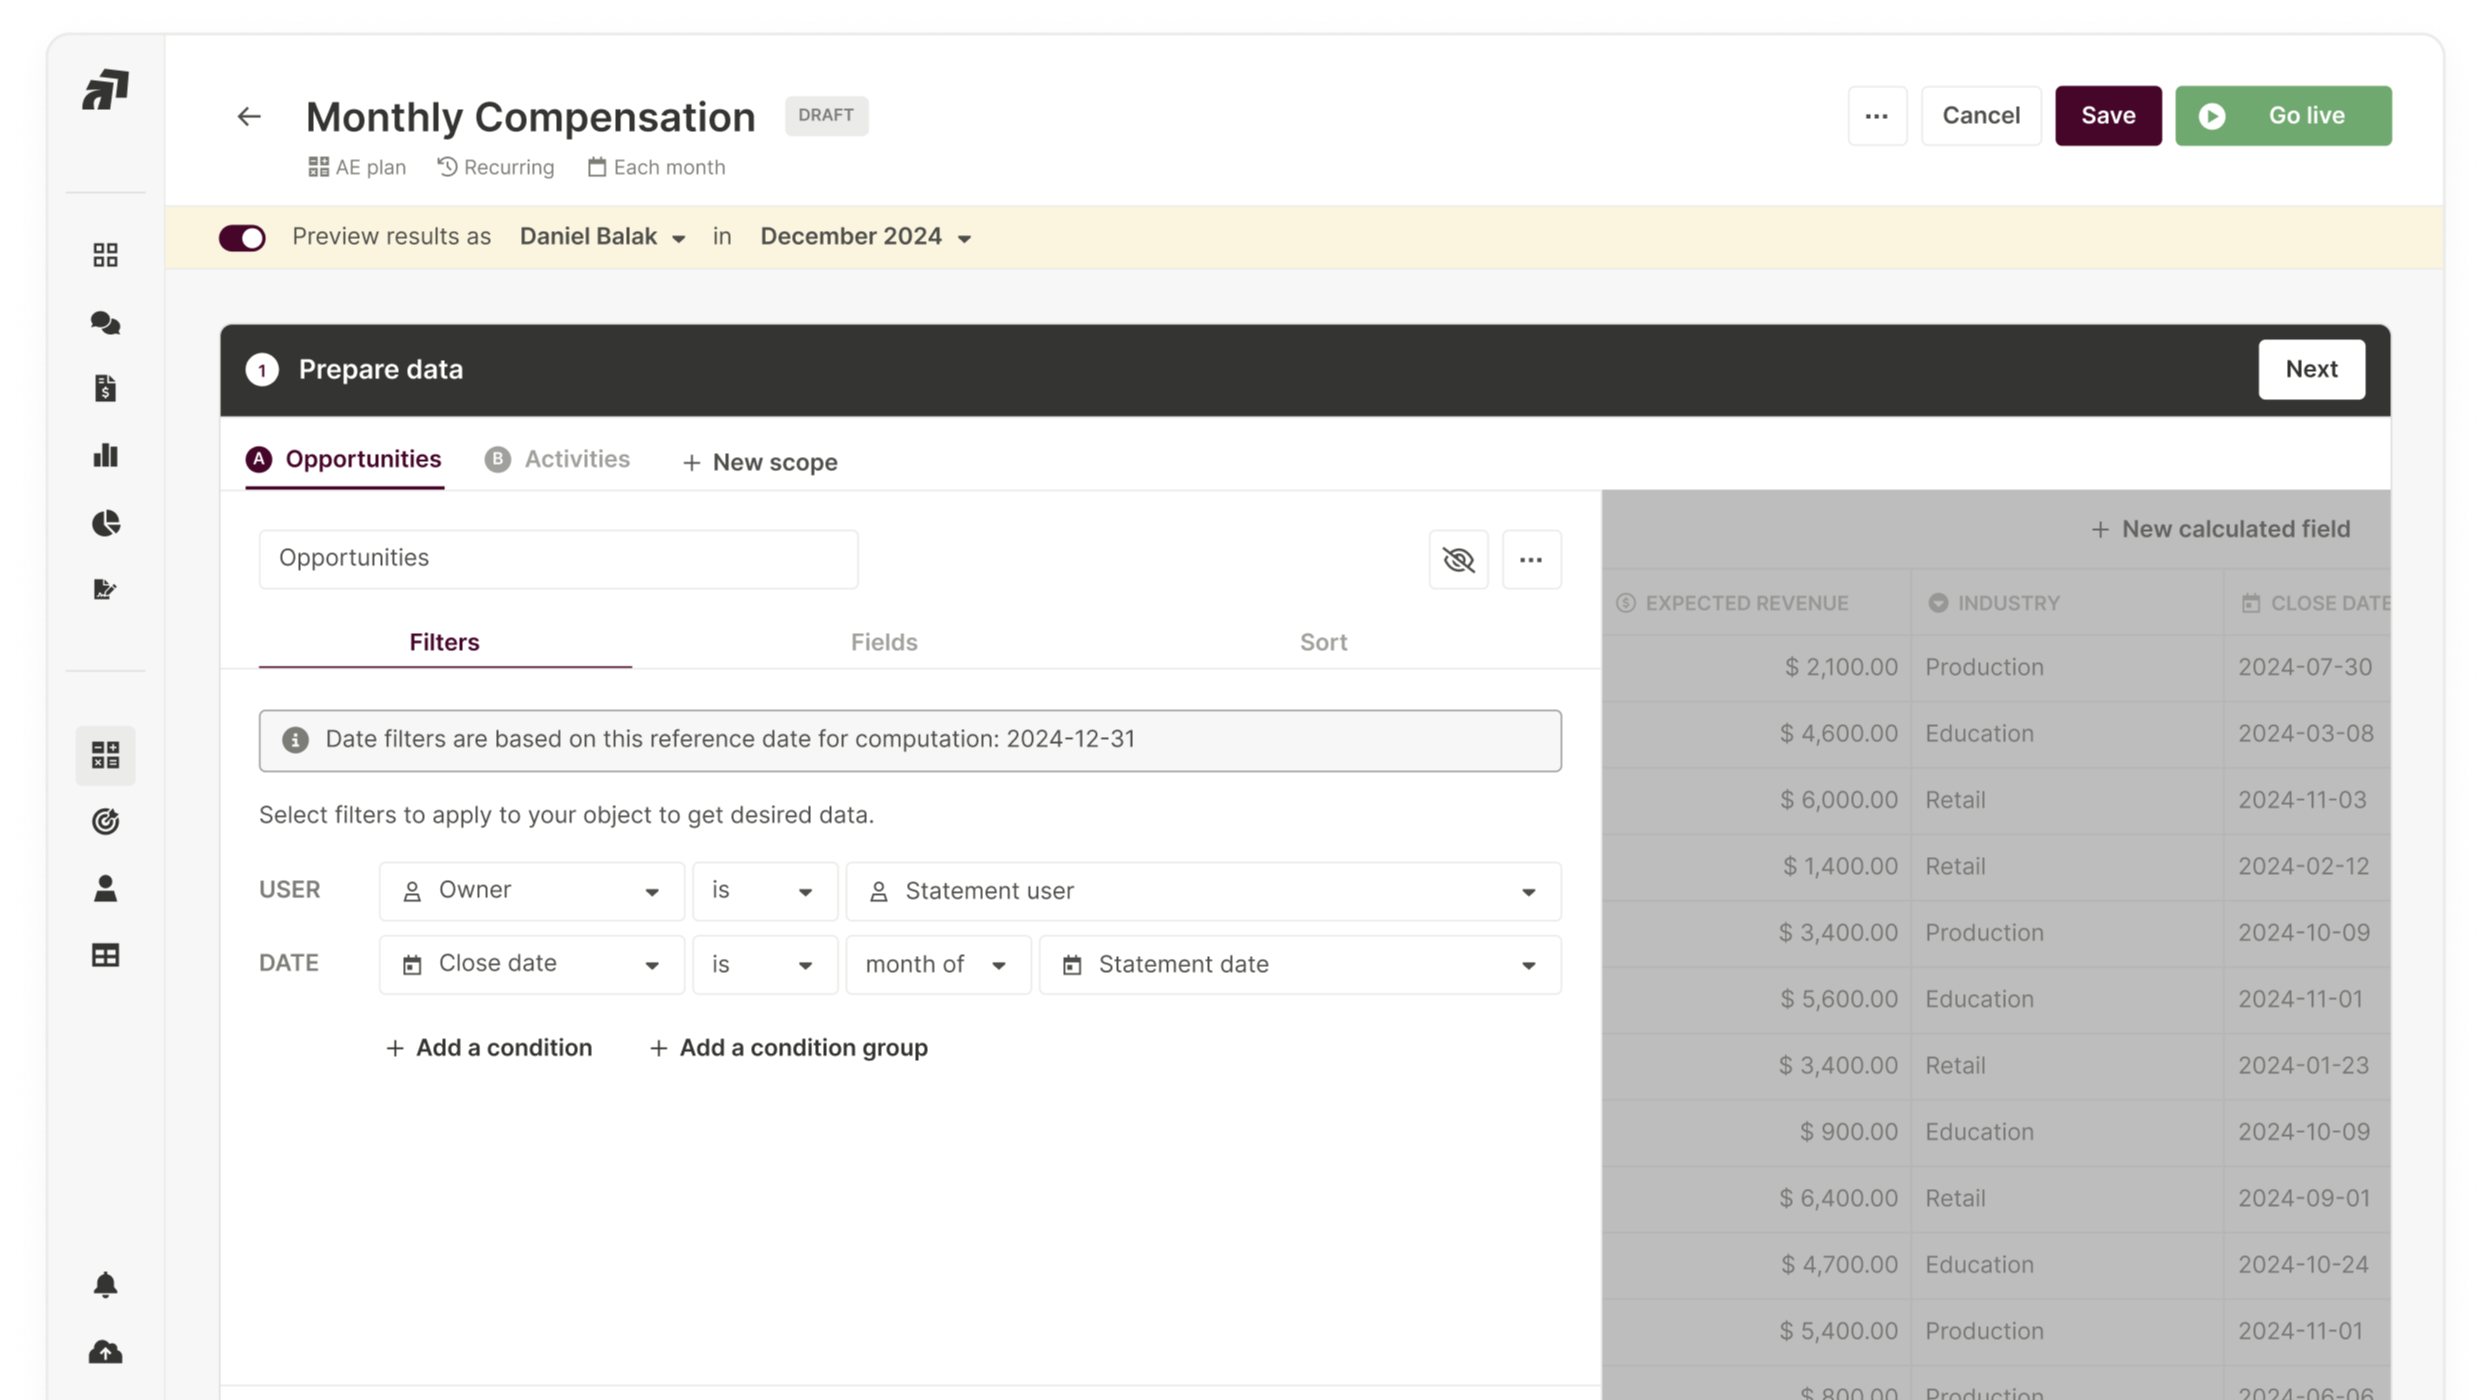The width and height of the screenshot is (2489, 1400).
Task: Click Add a condition link
Action: pyautogui.click(x=489, y=1047)
